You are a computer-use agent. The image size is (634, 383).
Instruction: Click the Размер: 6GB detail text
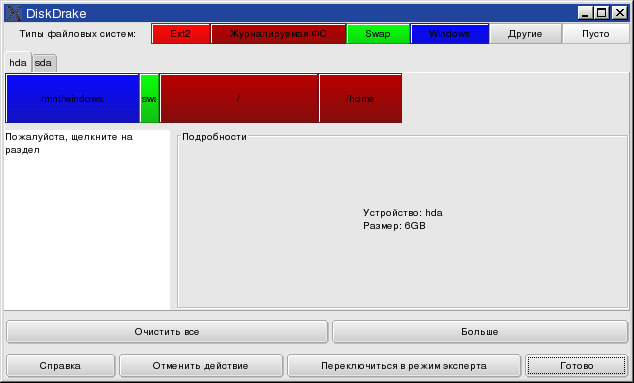tap(394, 226)
